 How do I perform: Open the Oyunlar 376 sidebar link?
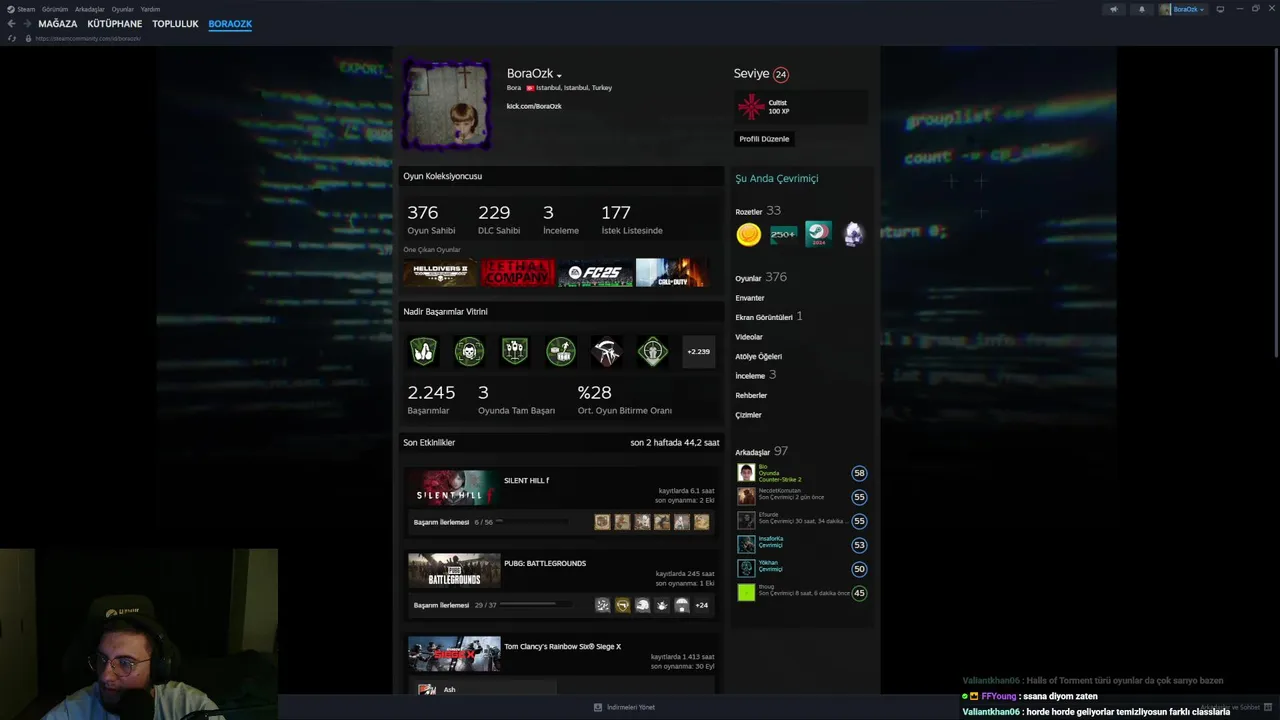click(761, 277)
